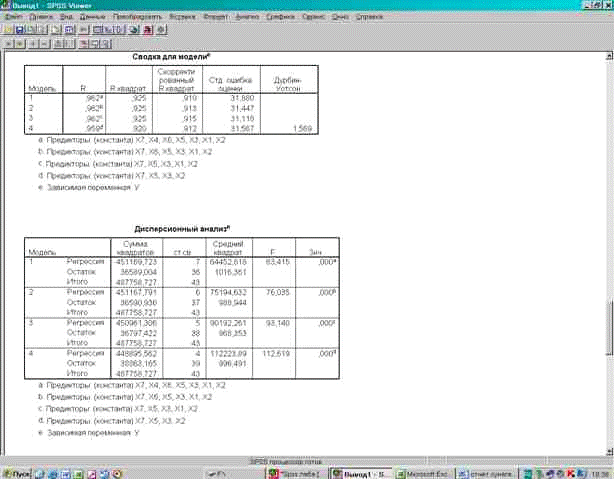Switch to Microsoft Excel taskbar button

coord(428,471)
